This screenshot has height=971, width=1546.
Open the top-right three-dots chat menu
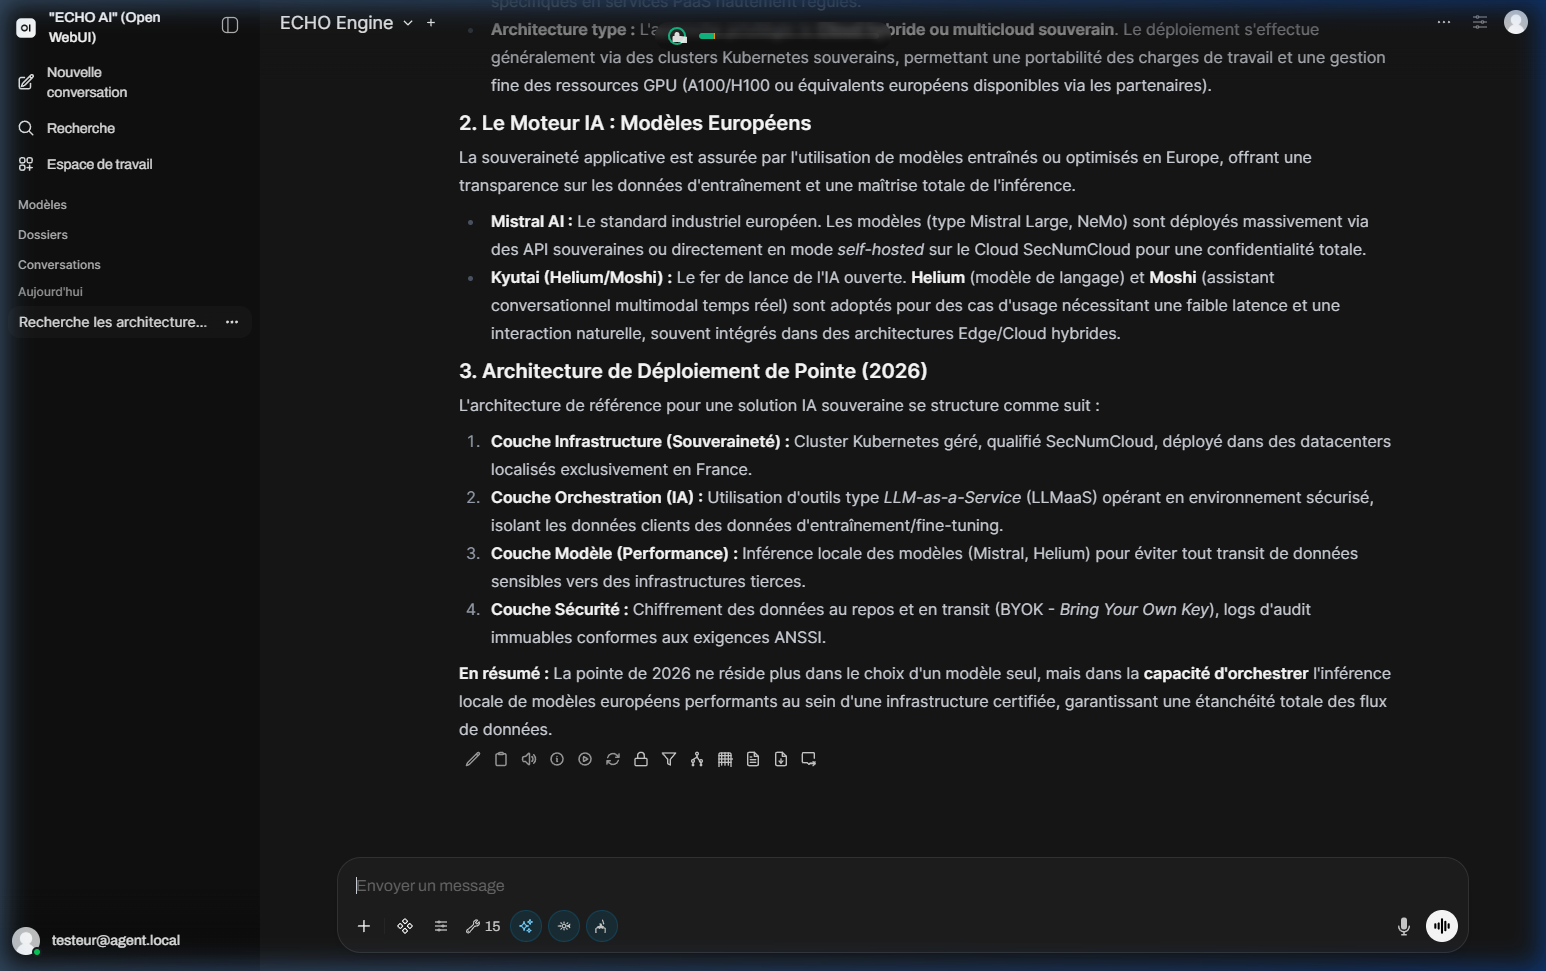[1444, 22]
